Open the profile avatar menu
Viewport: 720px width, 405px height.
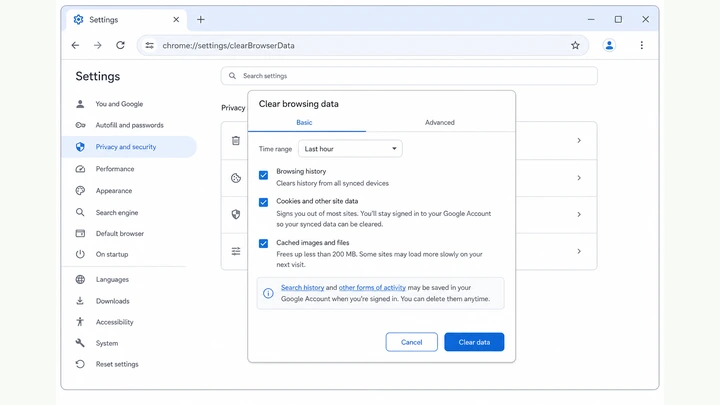click(609, 45)
